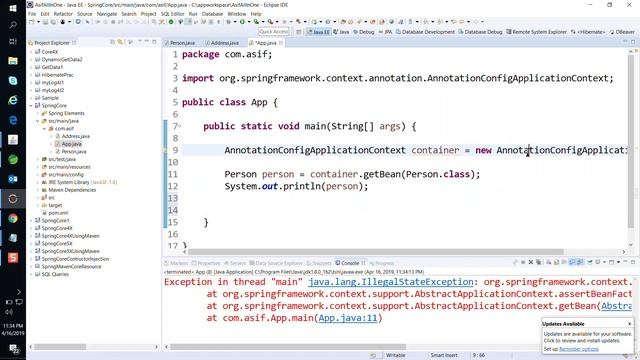
Task: Expand the SpringCore1 project
Action: click(x=31, y=221)
